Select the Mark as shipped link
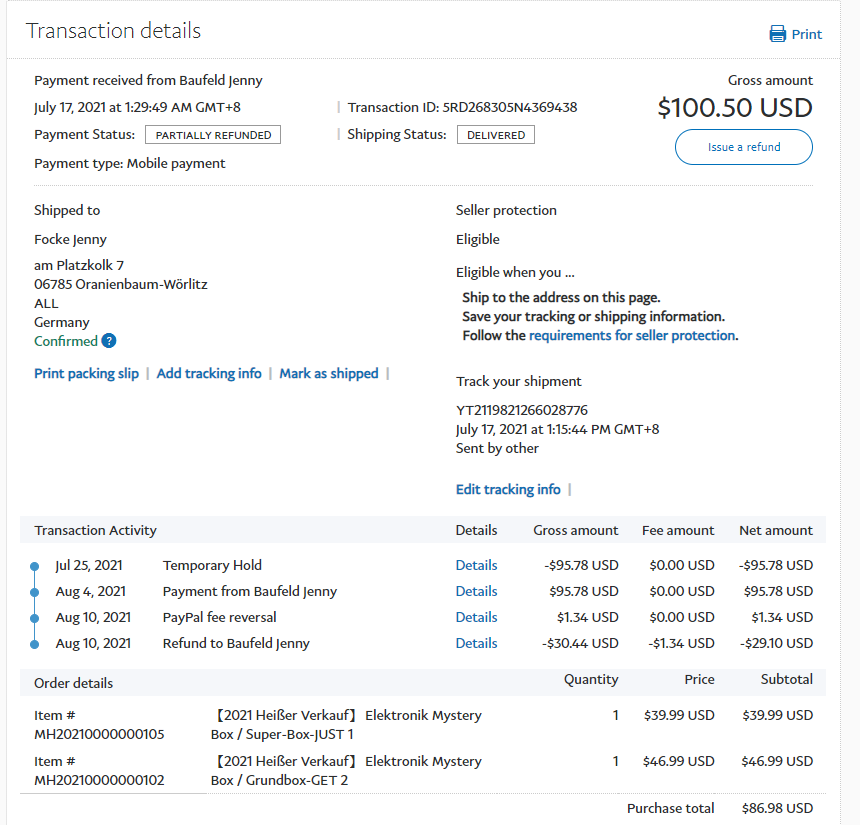The image size is (860, 825). [328, 373]
